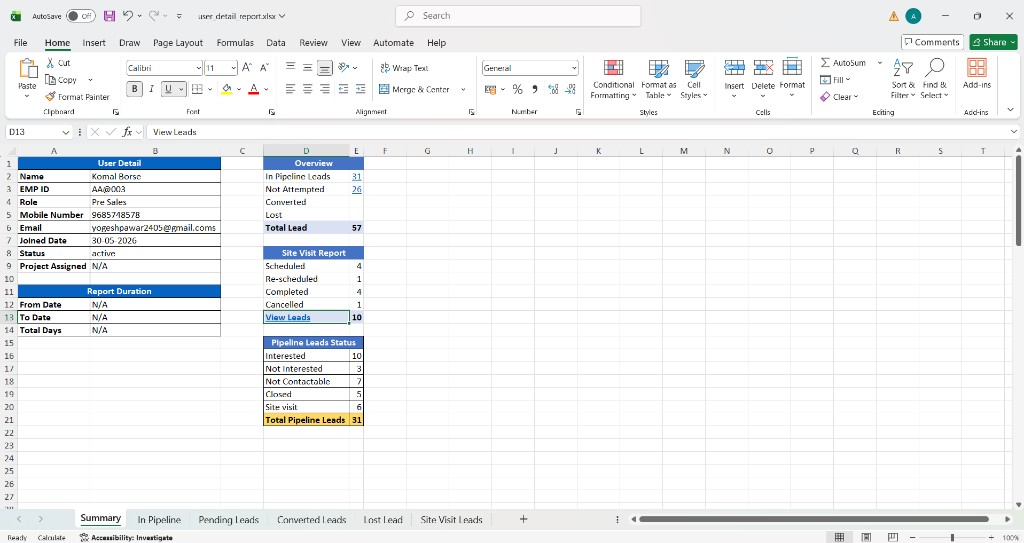Viewport: 1024px width, 543px height.
Task: Open Sort & Filter
Action: (x=903, y=79)
